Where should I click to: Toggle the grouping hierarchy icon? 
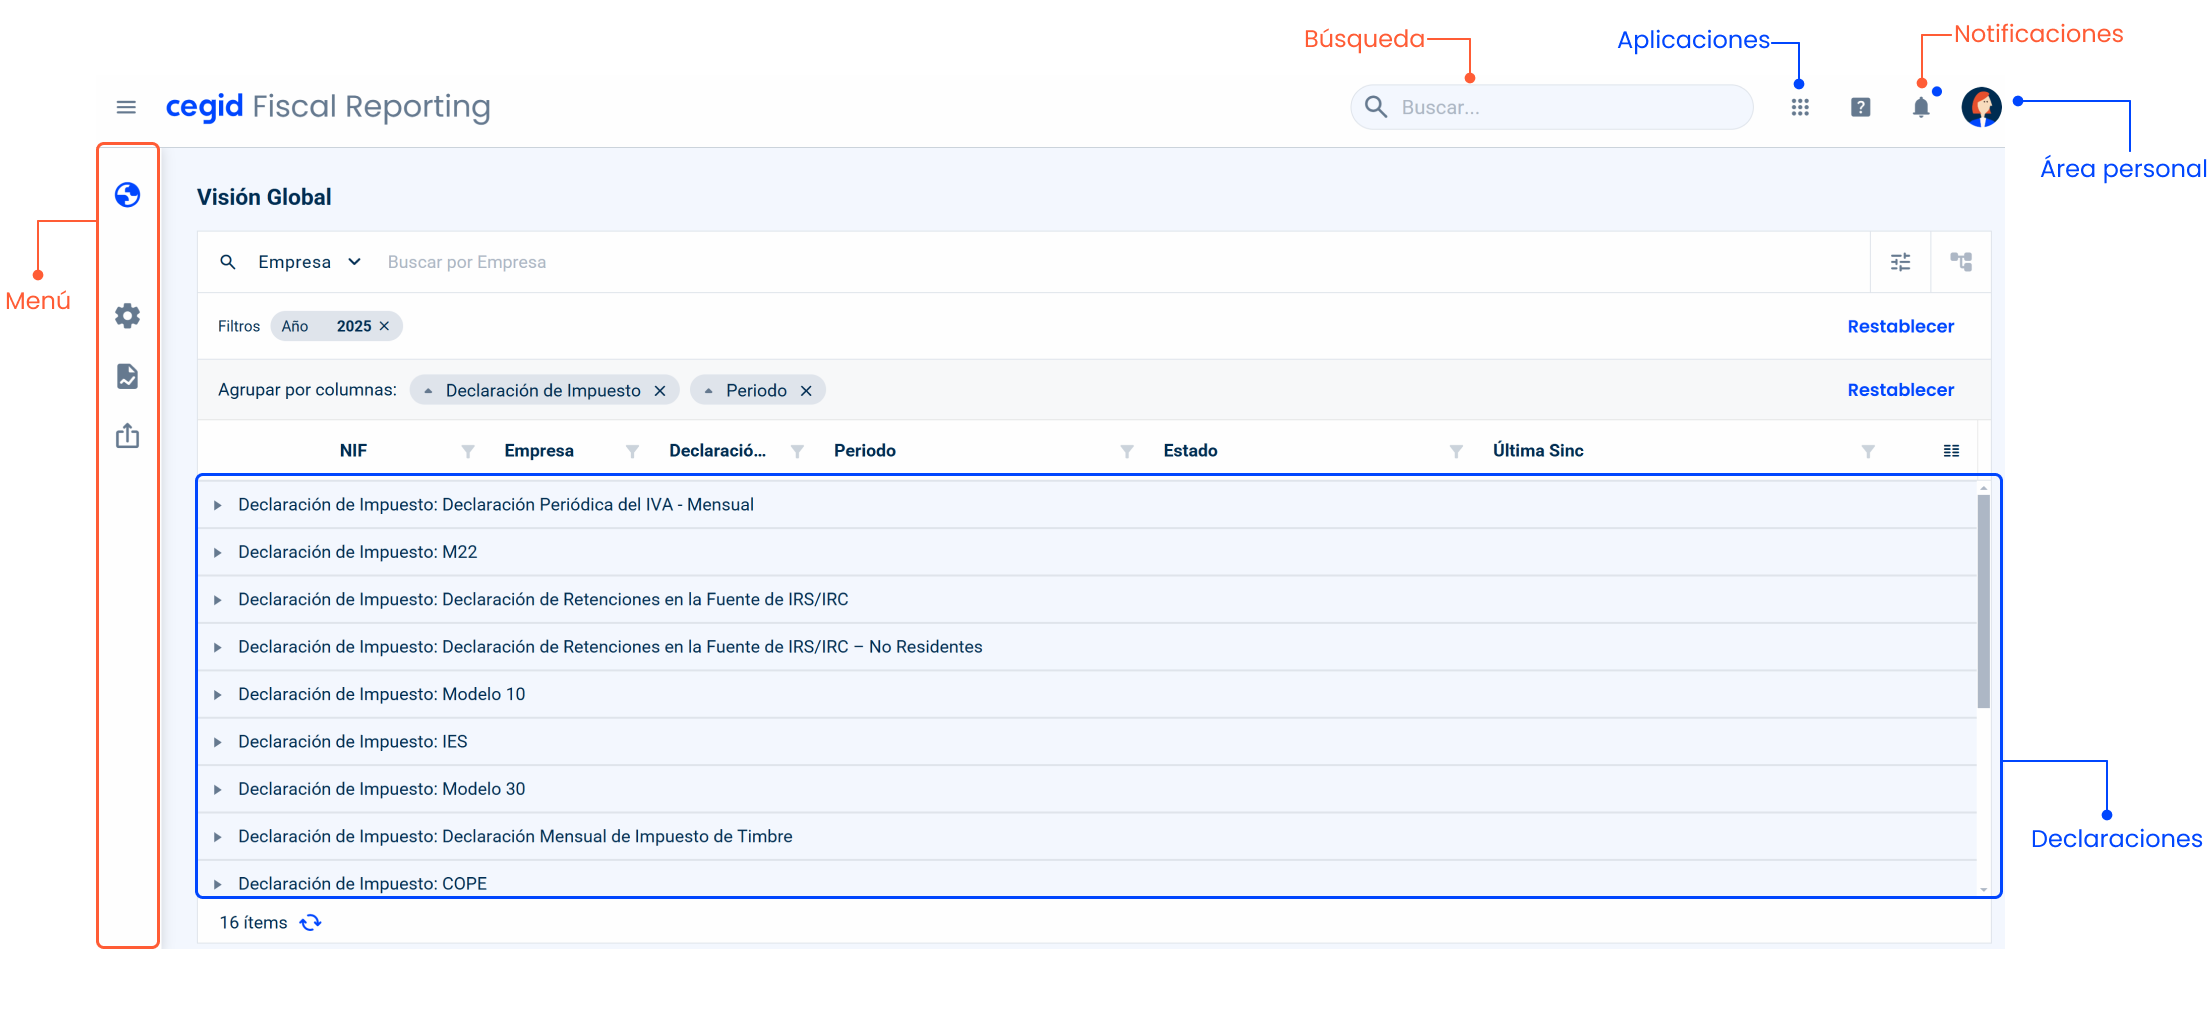pos(1960,262)
